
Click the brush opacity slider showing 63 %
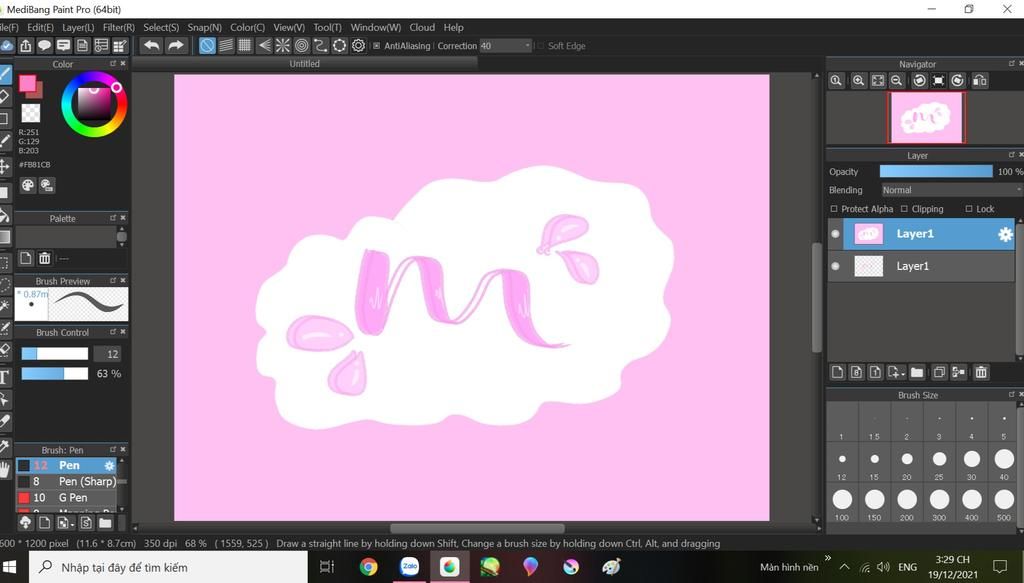[x=55, y=373]
